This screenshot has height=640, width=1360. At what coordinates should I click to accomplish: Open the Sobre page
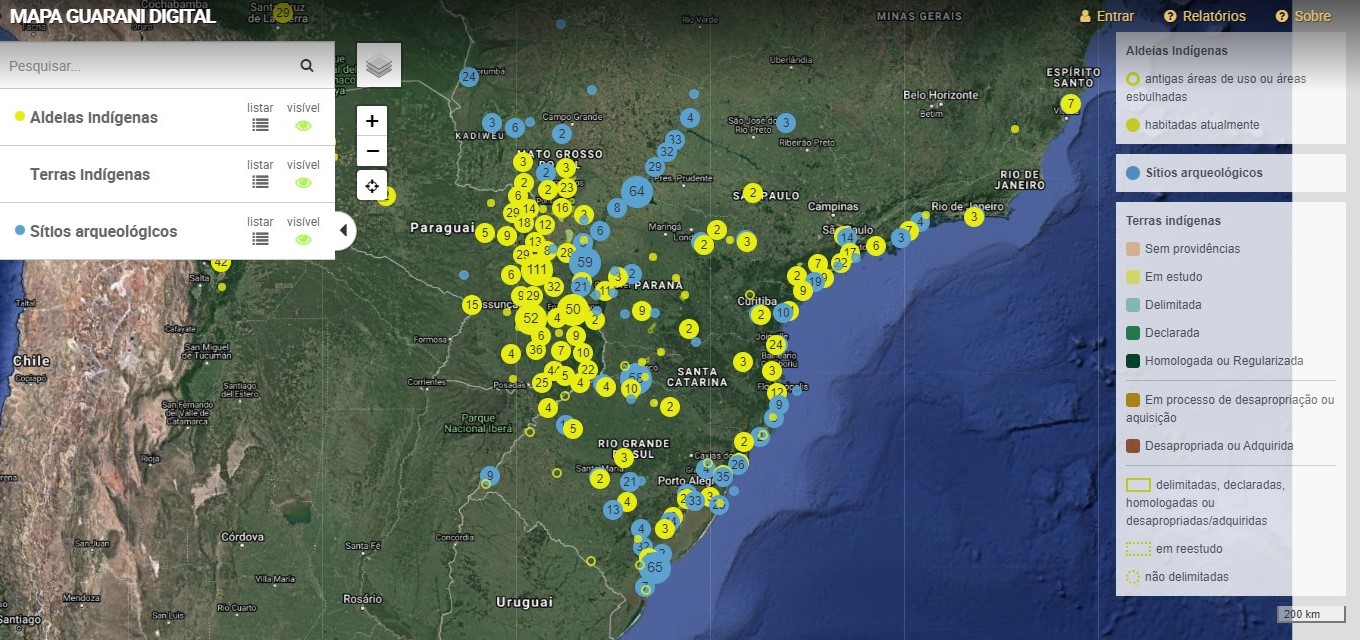coord(1303,16)
